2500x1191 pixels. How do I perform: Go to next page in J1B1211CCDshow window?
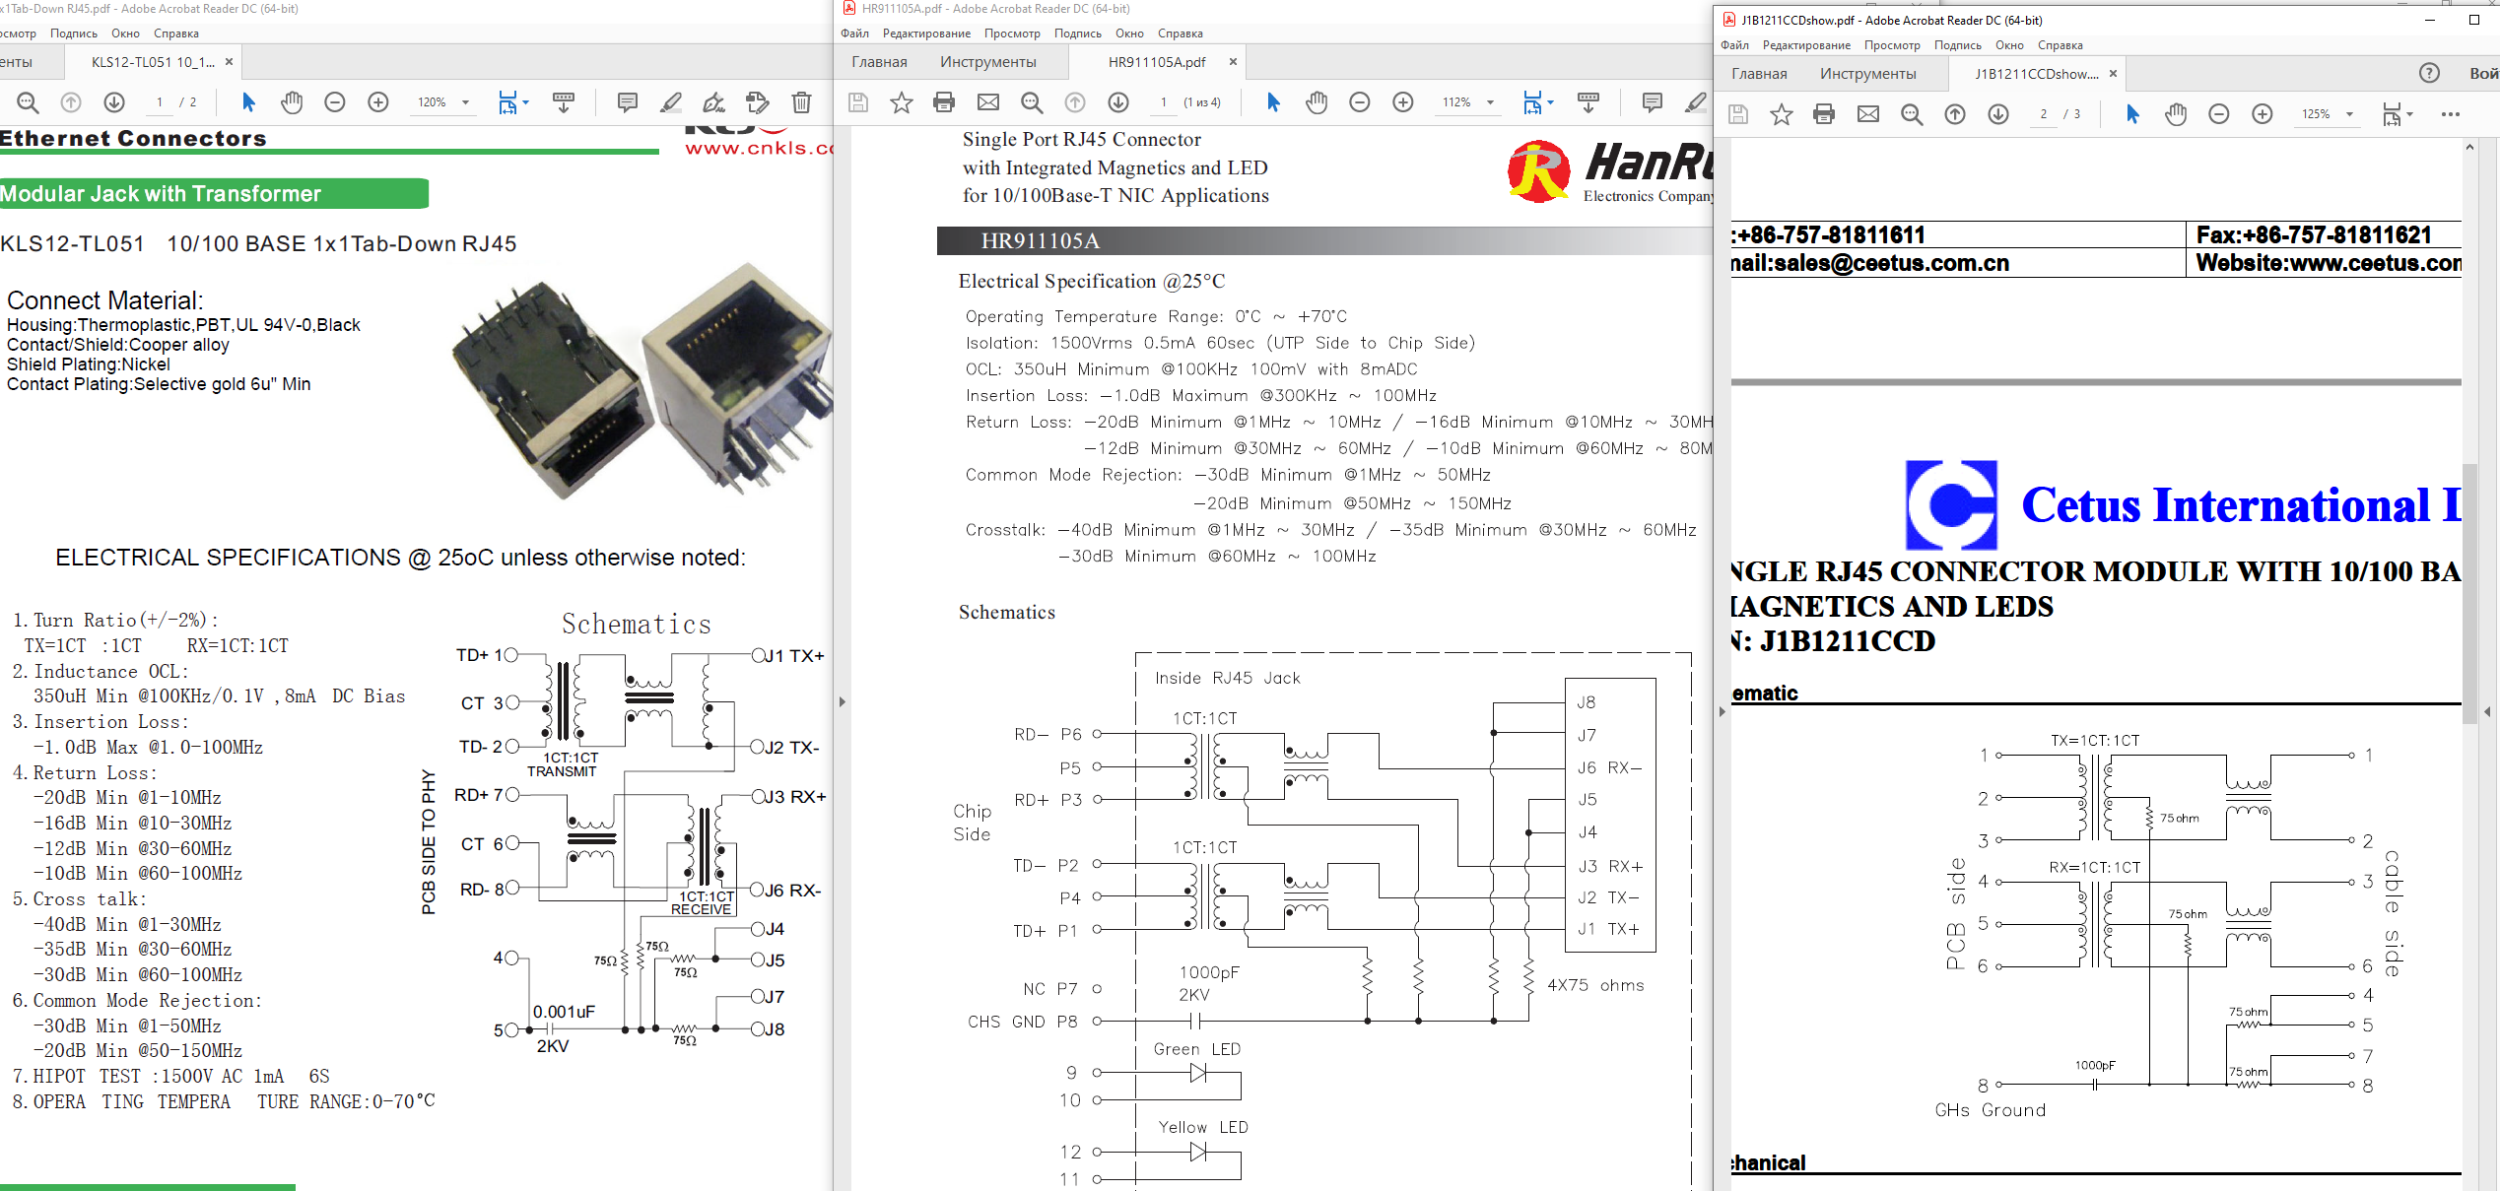1998,114
